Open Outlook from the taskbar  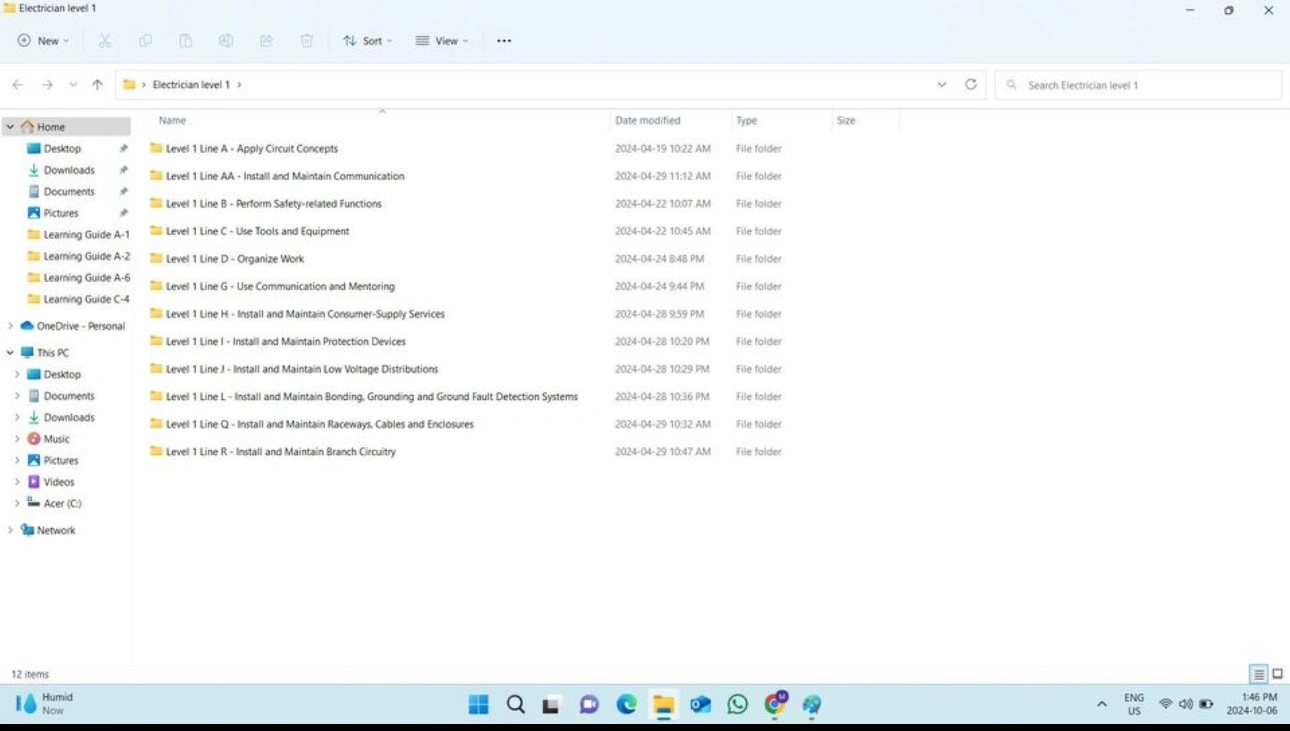[701, 704]
